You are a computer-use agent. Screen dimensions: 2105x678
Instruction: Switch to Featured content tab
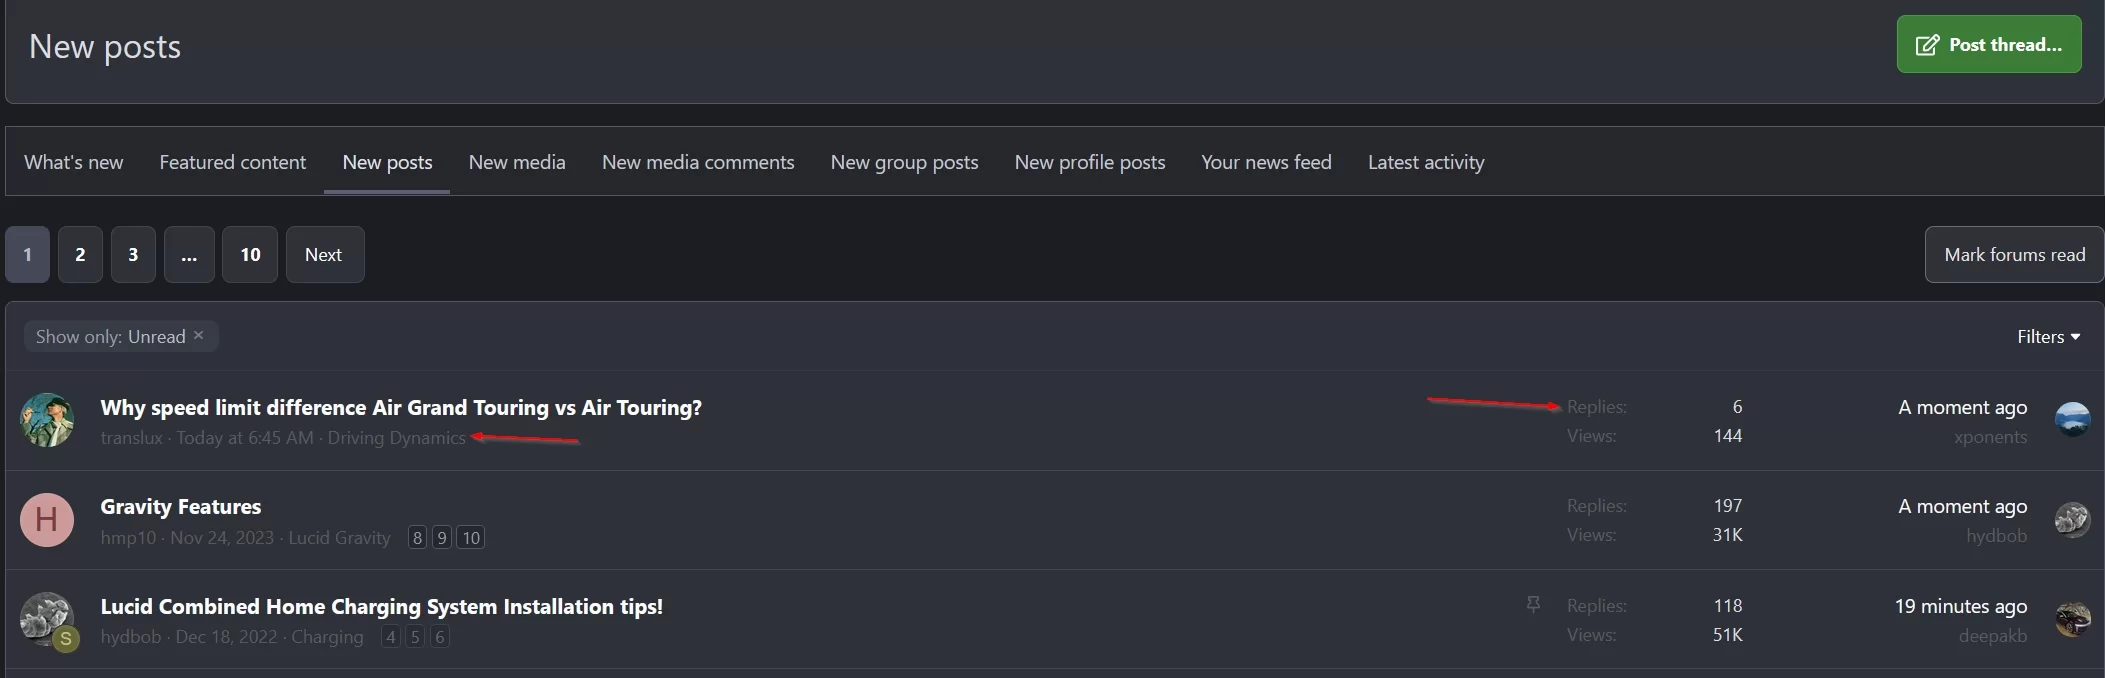click(x=232, y=162)
